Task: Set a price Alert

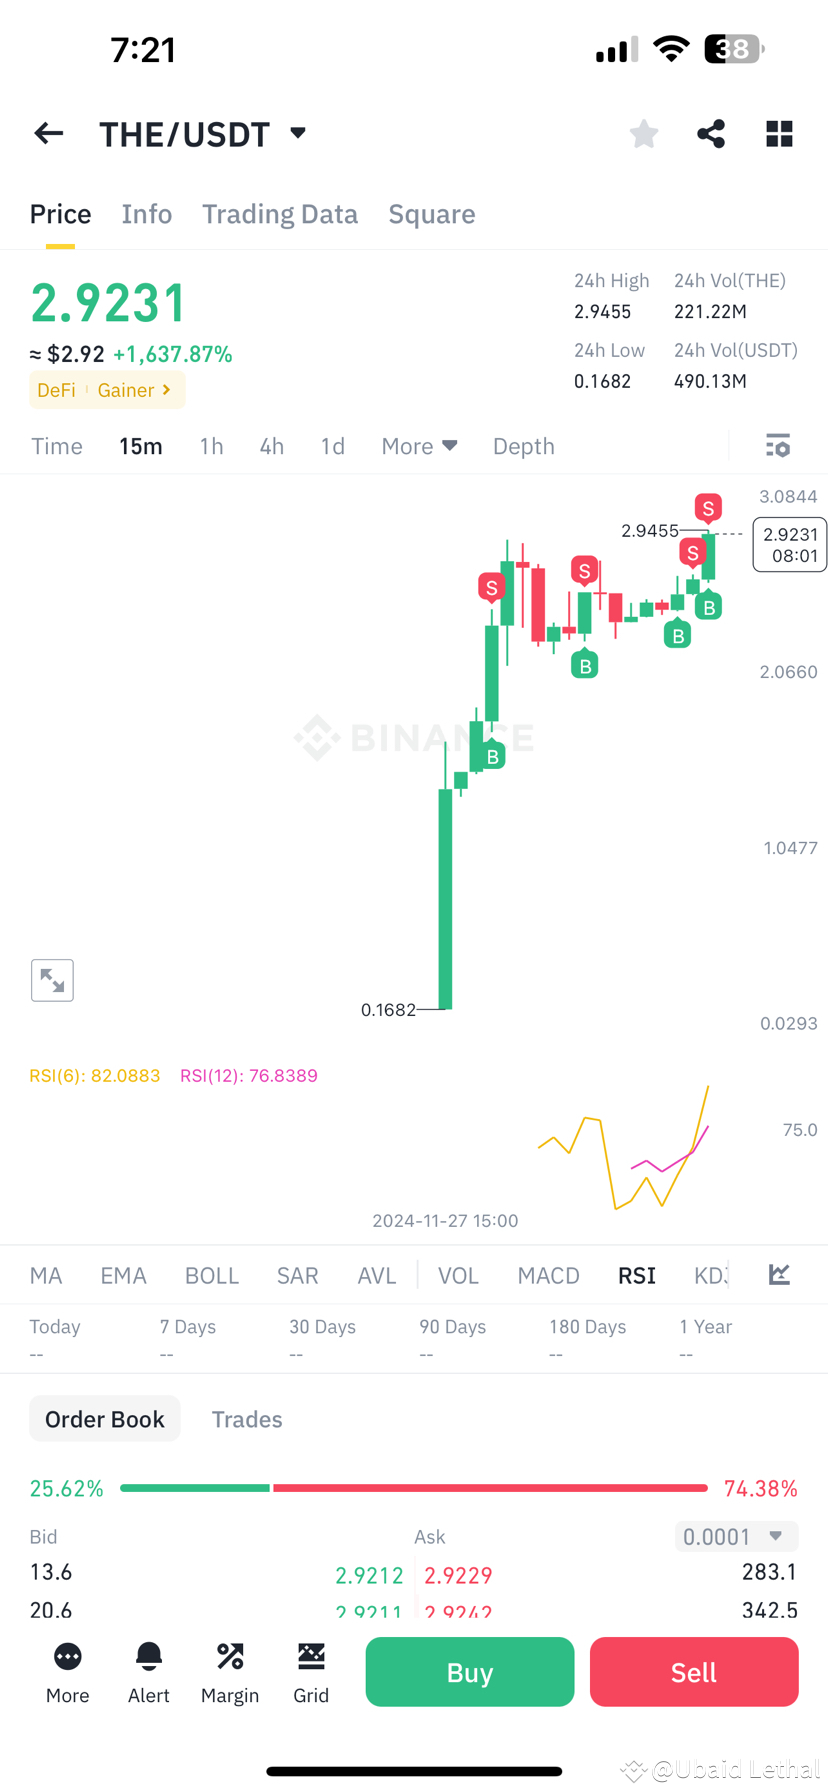Action: [148, 1672]
